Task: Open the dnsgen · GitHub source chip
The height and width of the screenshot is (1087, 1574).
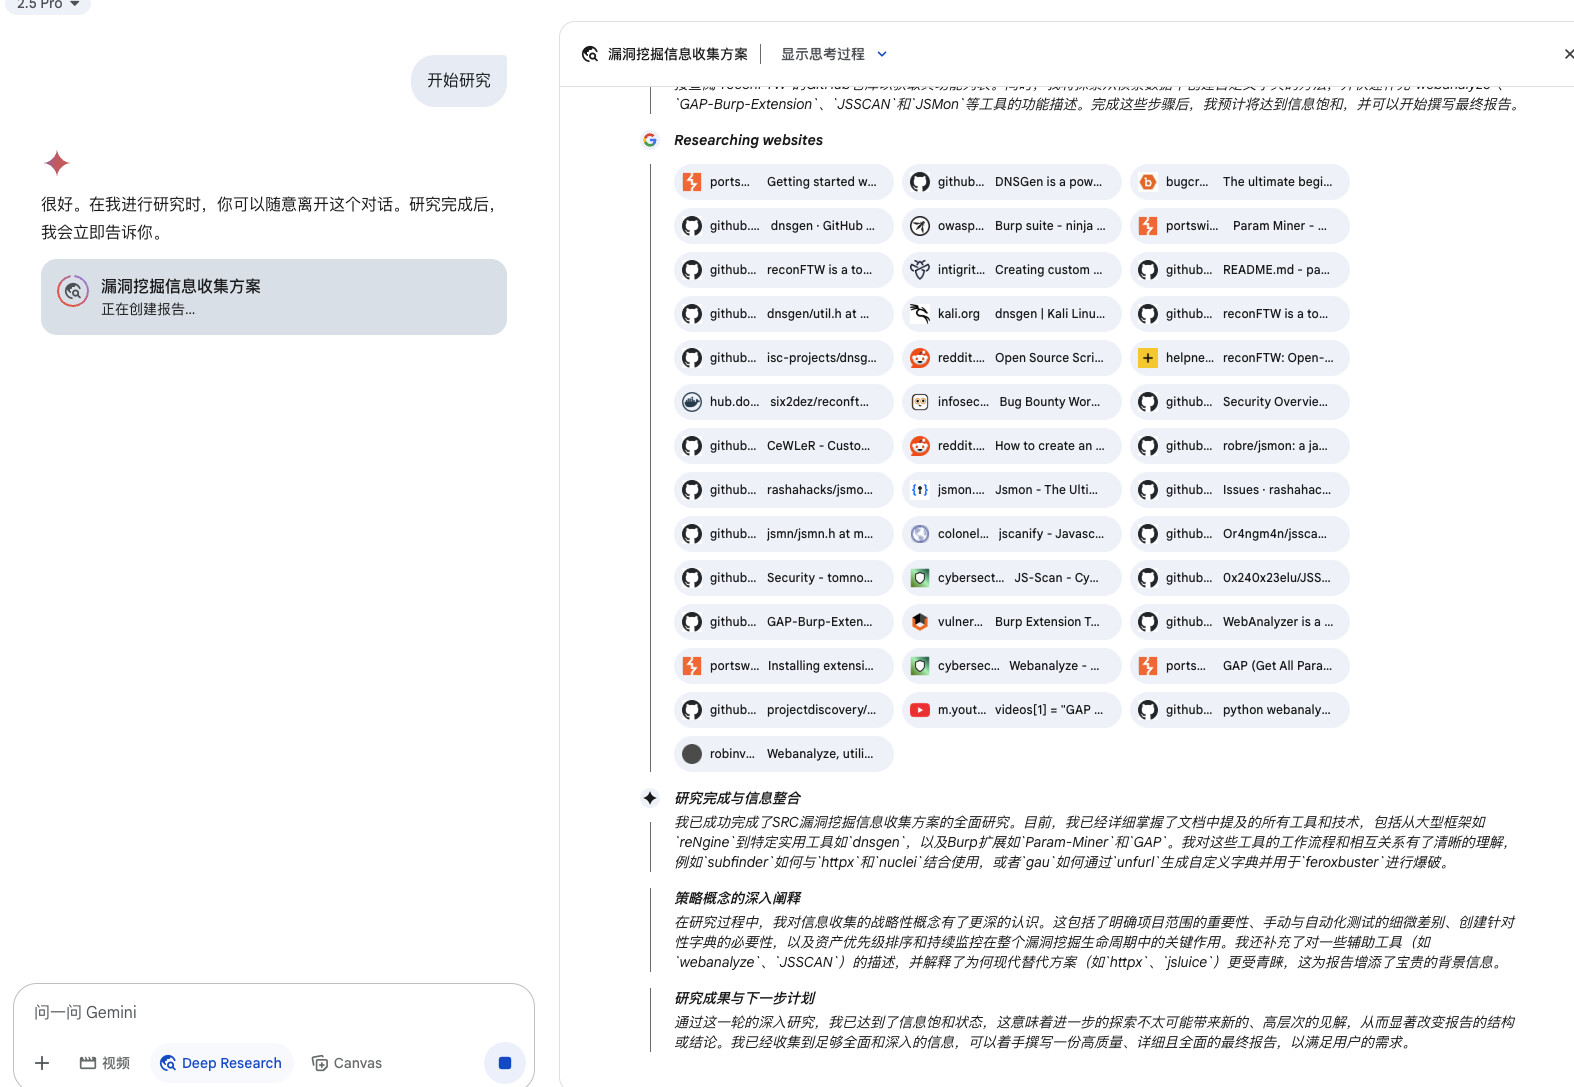Action: coord(783,226)
